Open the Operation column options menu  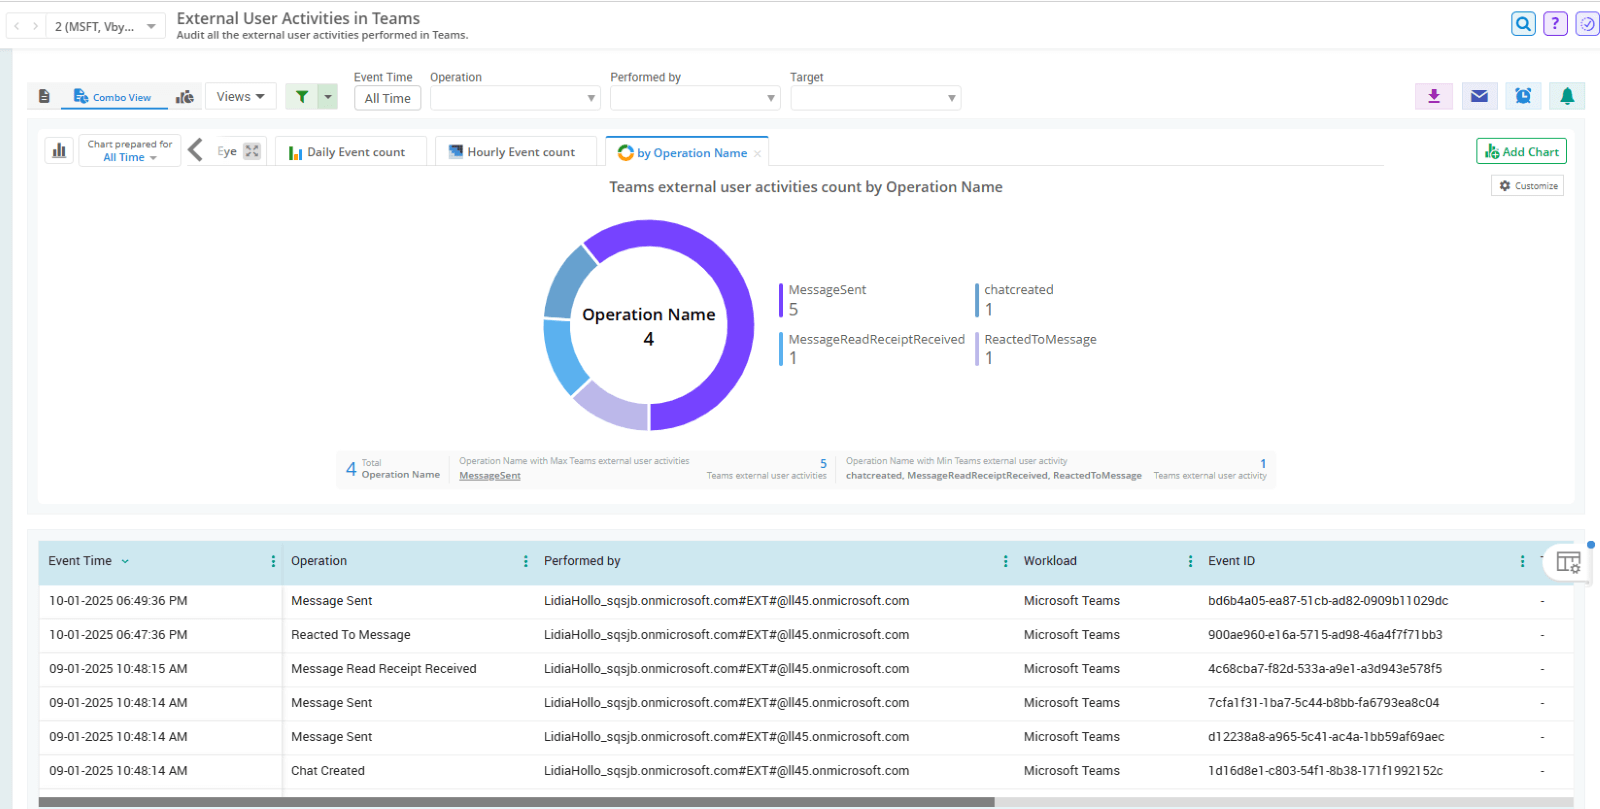(526, 562)
